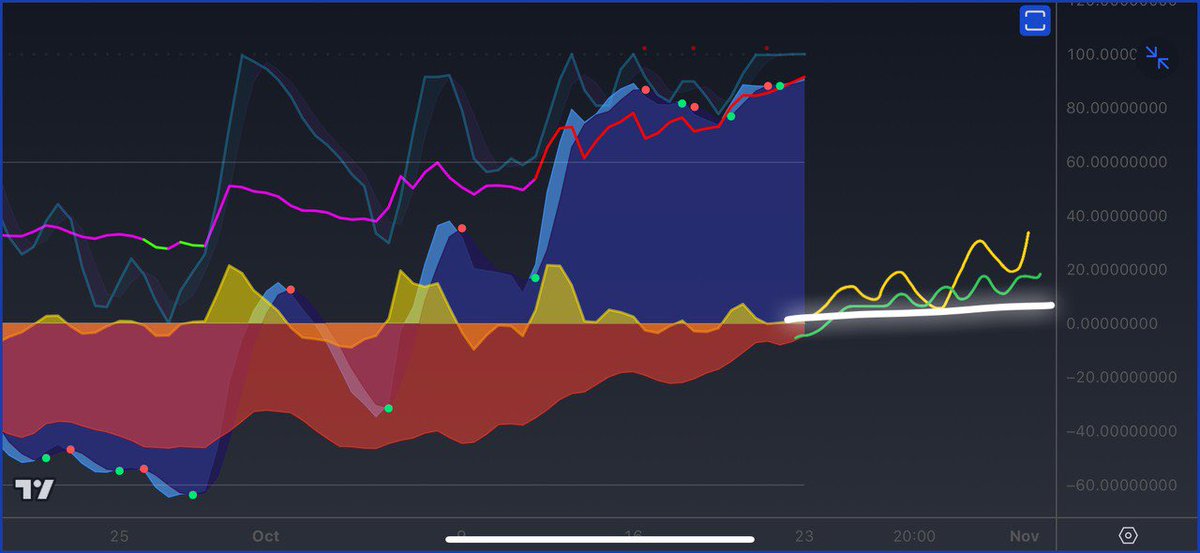Image resolution: width=1200 pixels, height=553 pixels.
Task: Tap the Oct date label
Action: (265, 536)
